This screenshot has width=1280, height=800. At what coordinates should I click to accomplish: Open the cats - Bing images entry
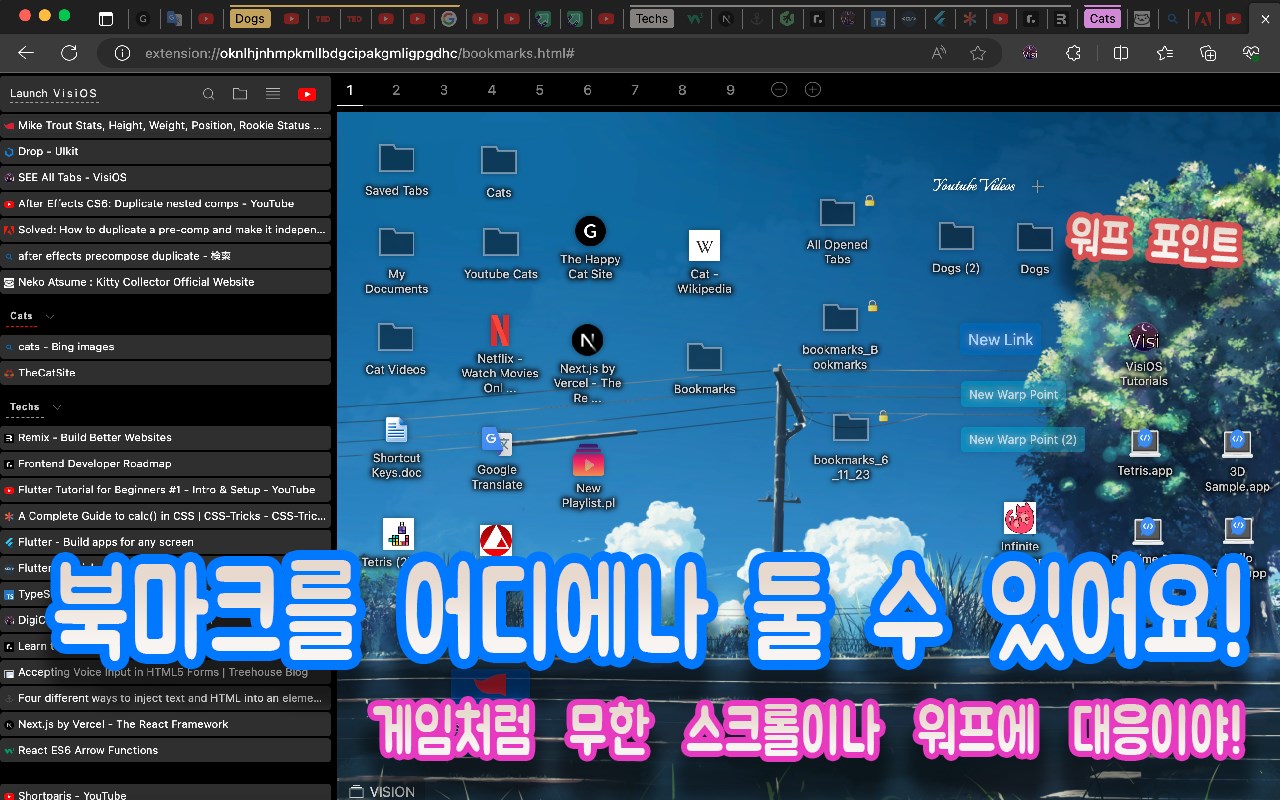click(165, 347)
